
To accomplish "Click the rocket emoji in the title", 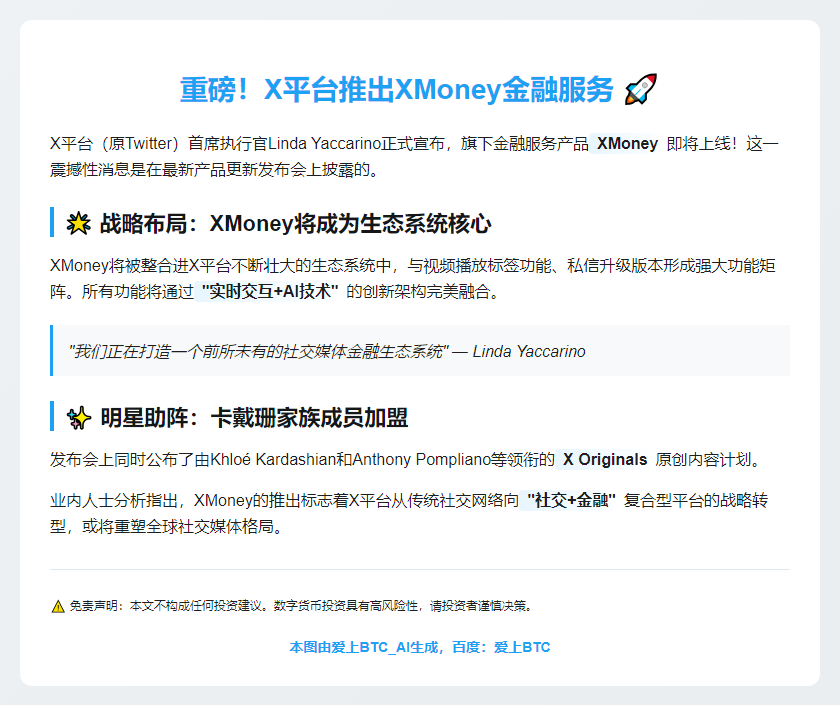I will (641, 89).
